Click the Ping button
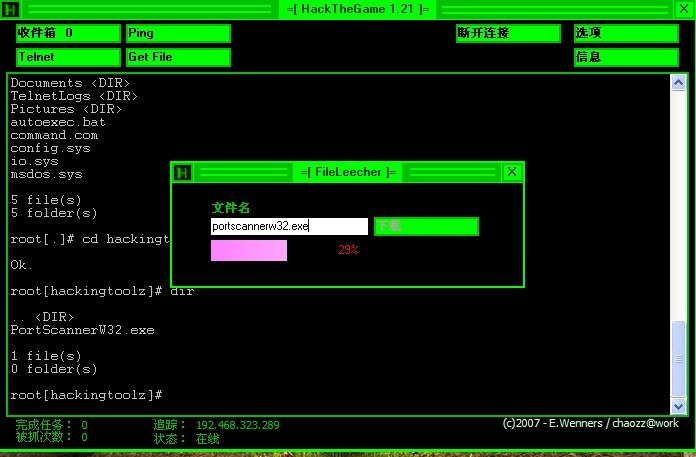 [178, 33]
